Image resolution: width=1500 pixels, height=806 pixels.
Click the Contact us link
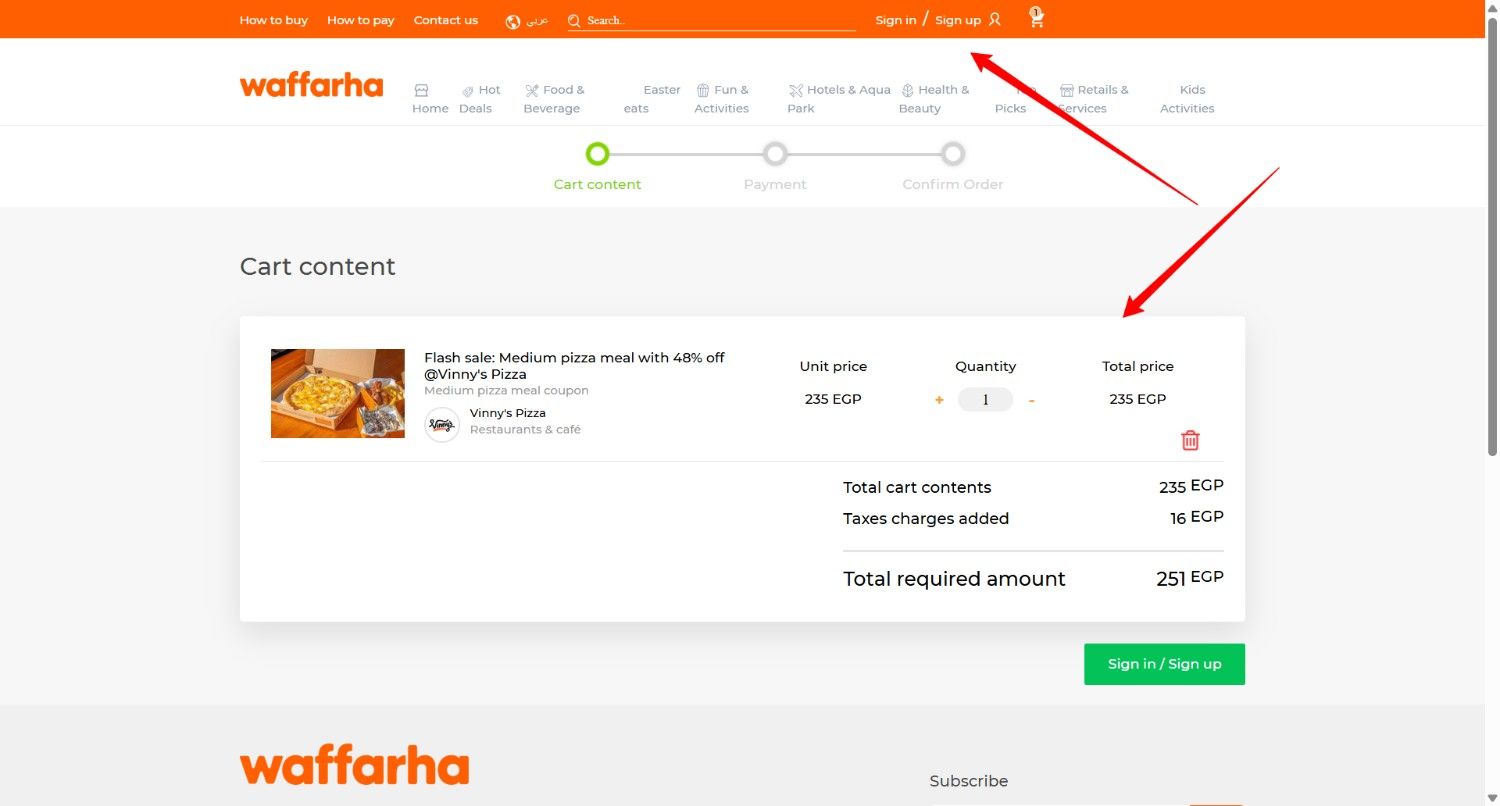click(446, 20)
